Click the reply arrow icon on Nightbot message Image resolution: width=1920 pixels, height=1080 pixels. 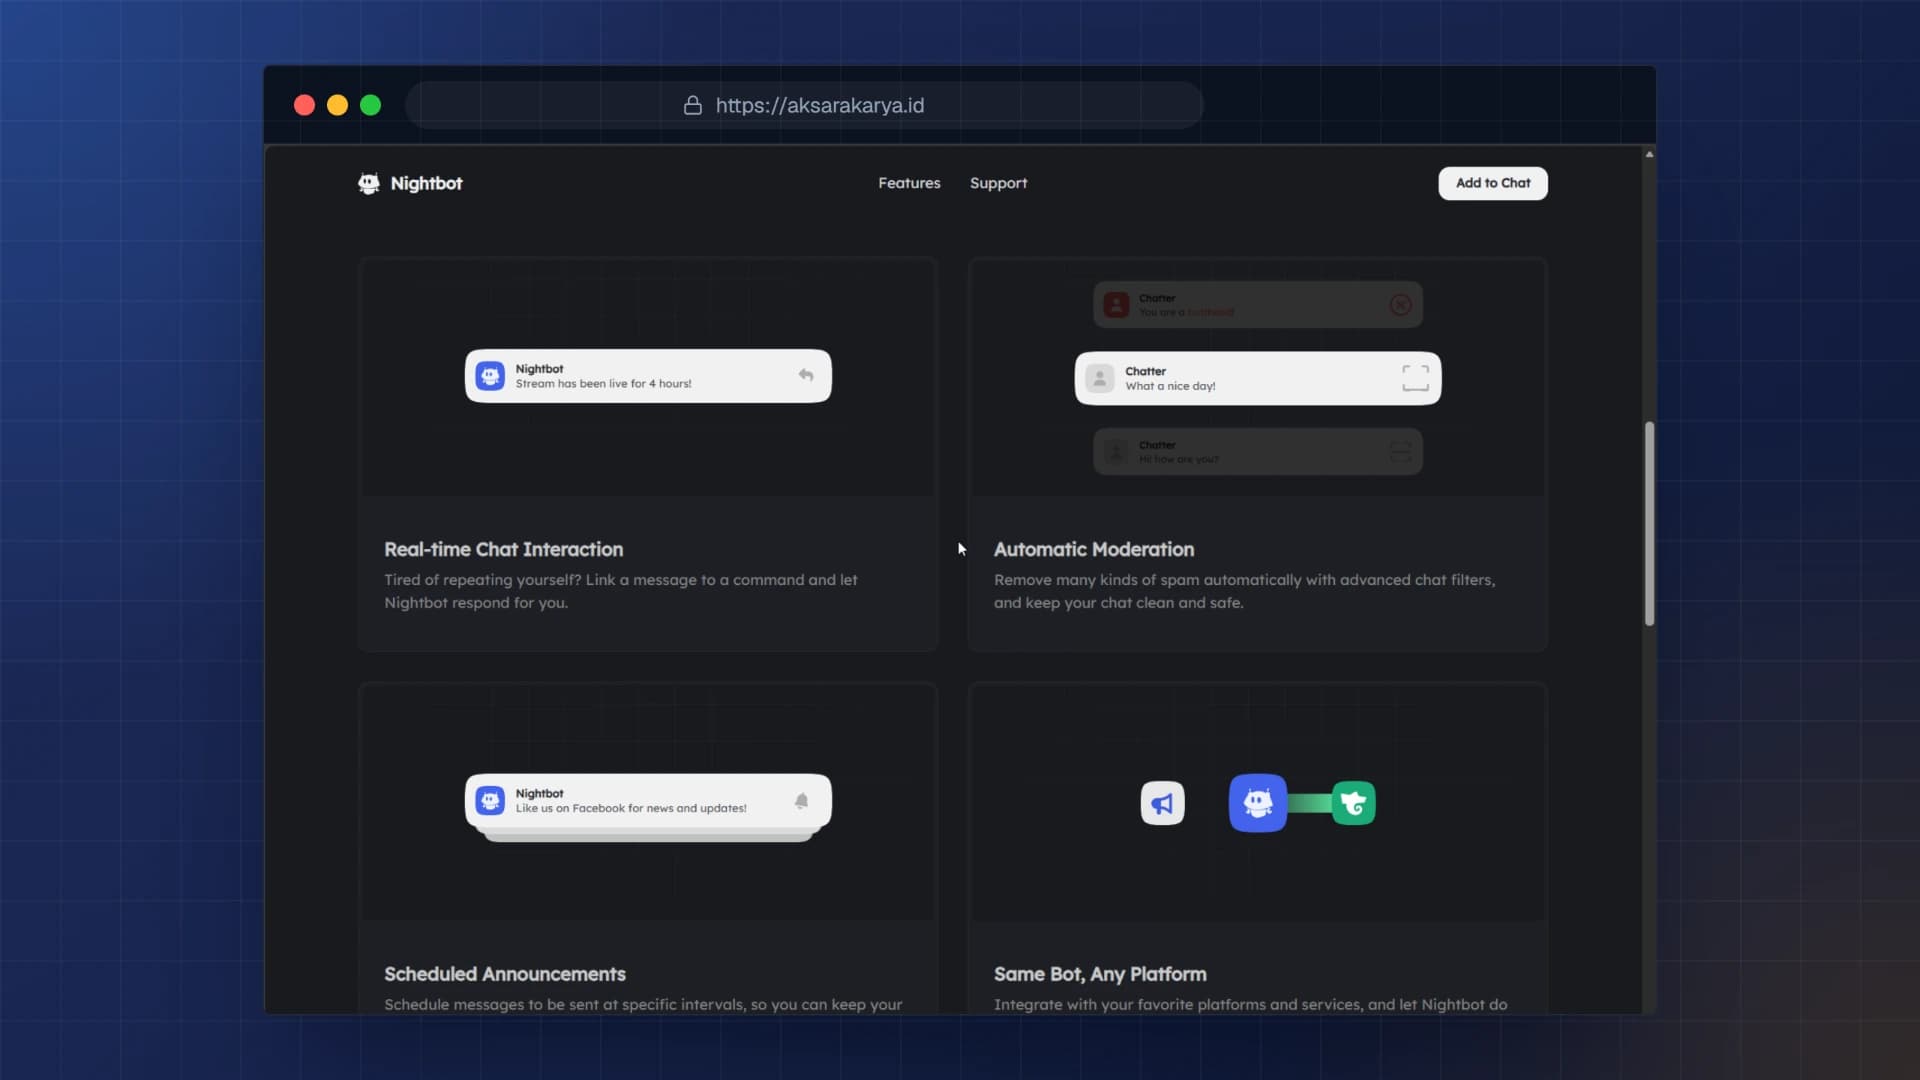click(x=806, y=375)
